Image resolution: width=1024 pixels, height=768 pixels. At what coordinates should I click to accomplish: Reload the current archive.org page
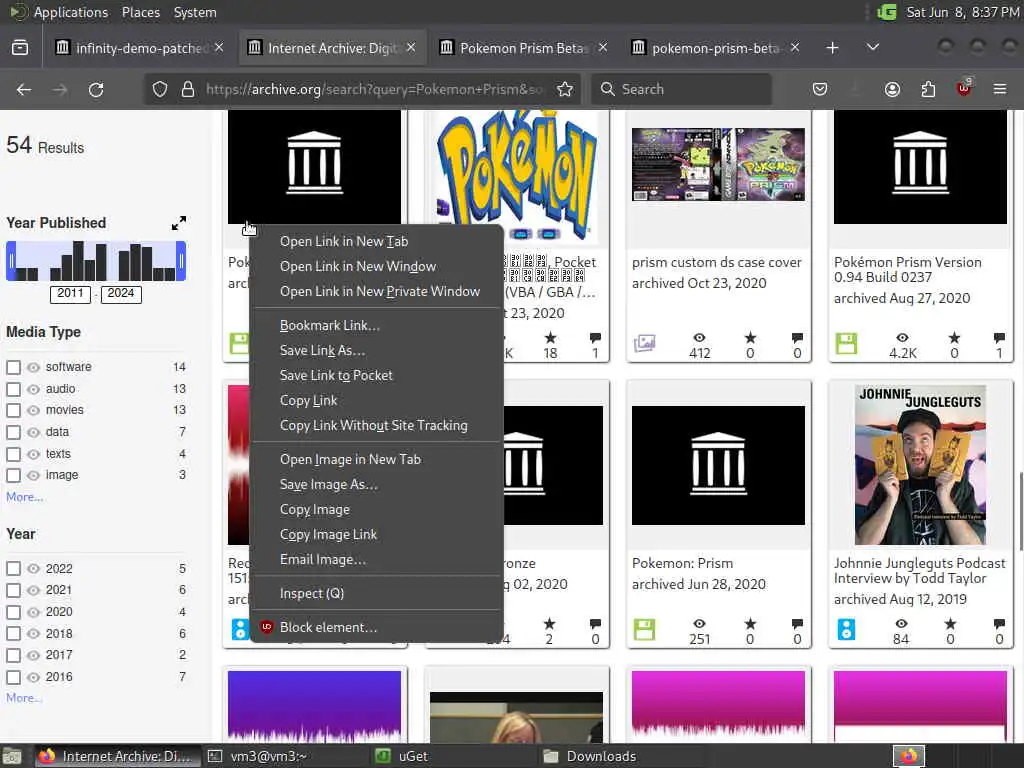pos(96,89)
